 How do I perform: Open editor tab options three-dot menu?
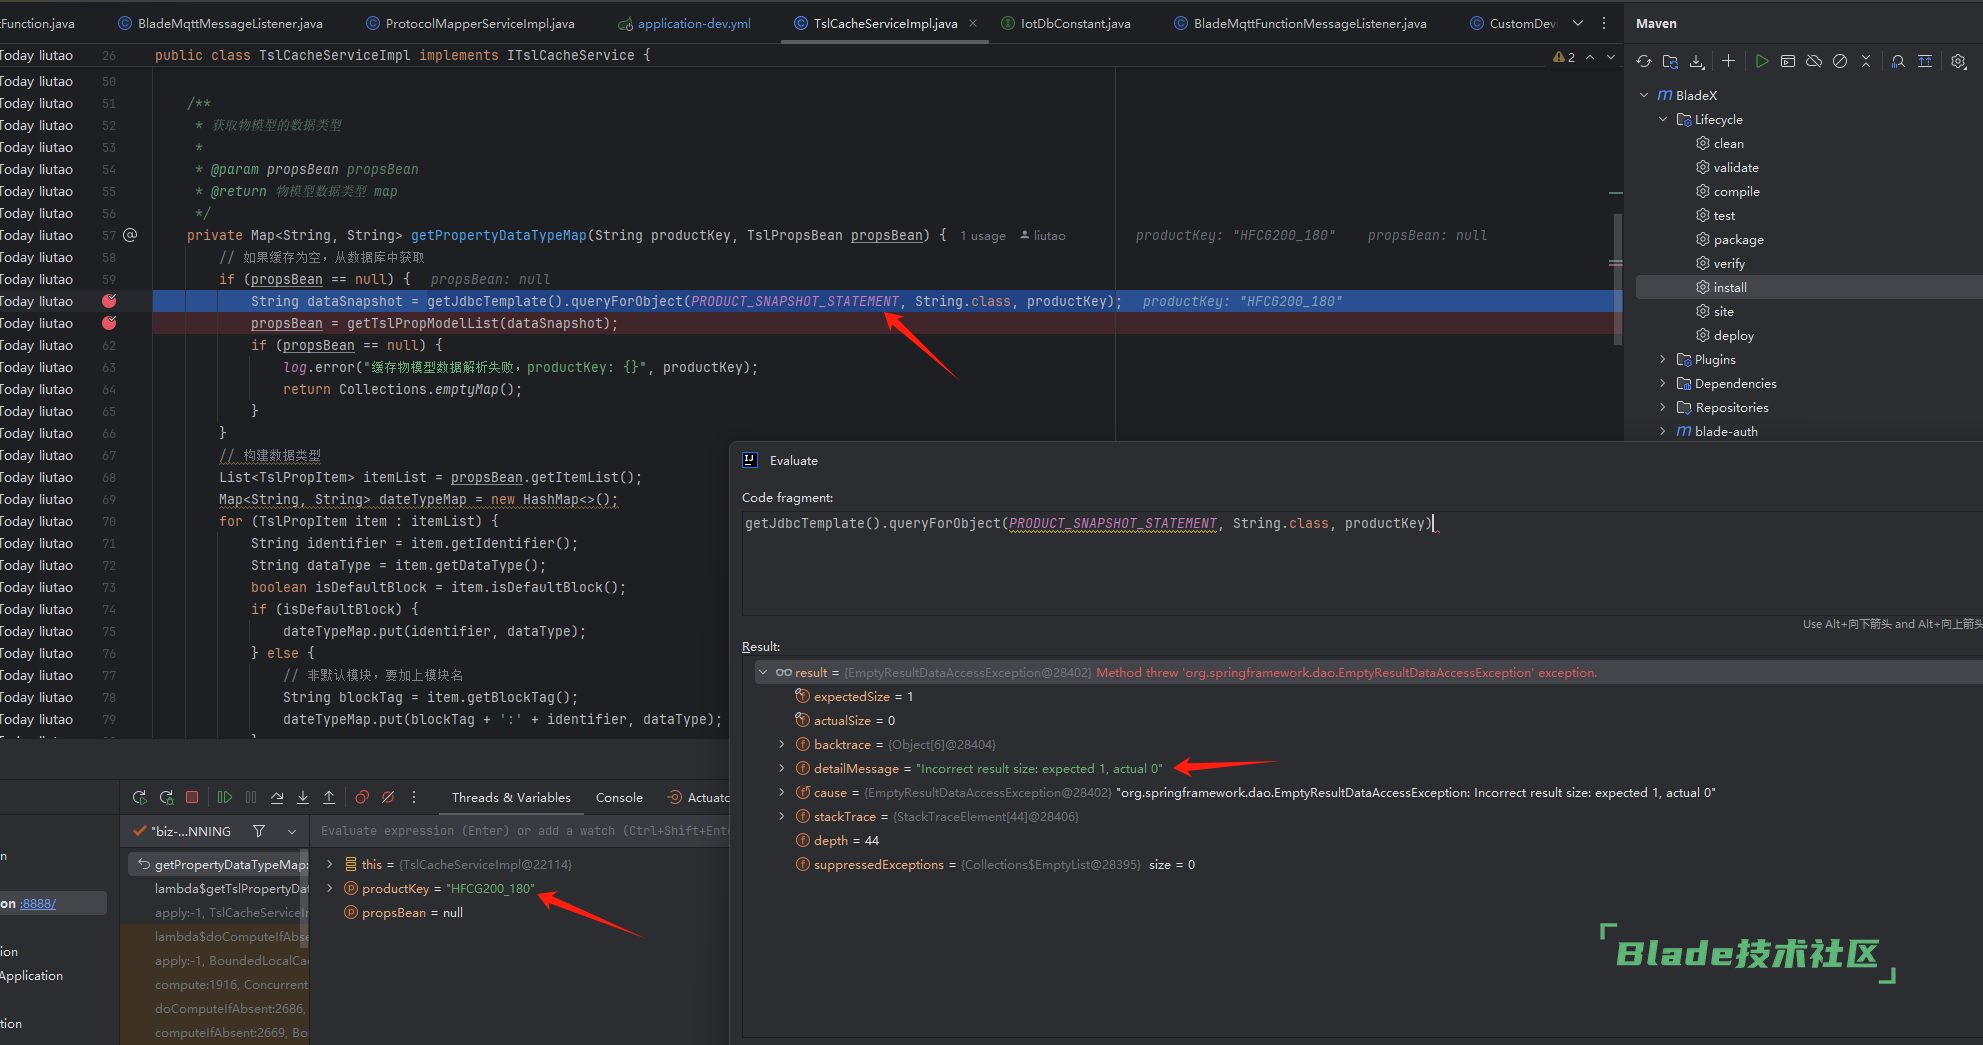(1604, 23)
